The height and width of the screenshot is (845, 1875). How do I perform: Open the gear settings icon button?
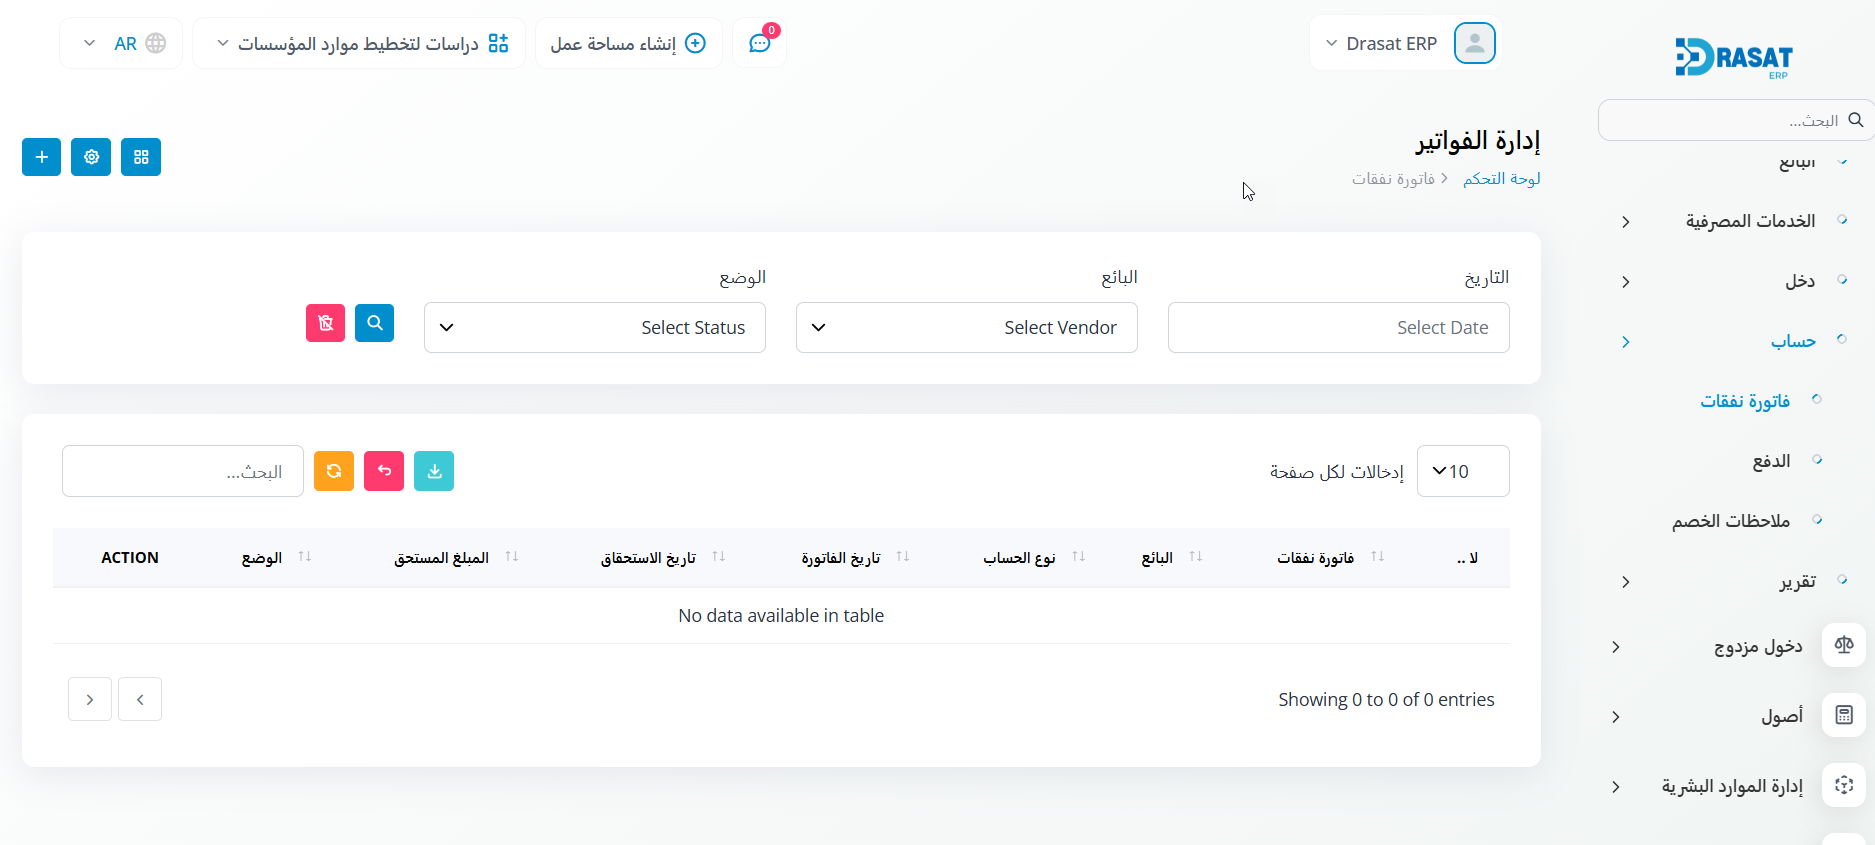(x=91, y=157)
